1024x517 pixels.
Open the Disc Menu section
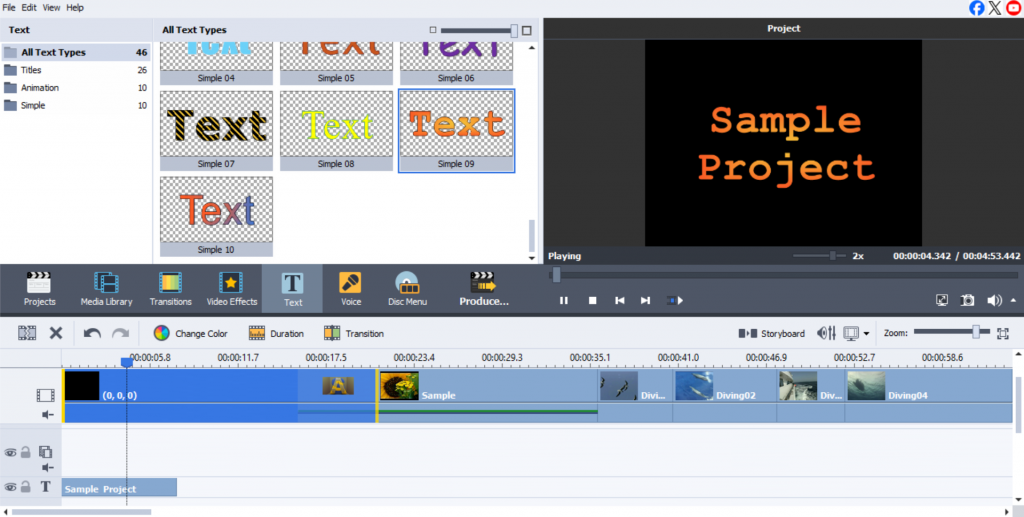click(x=407, y=288)
